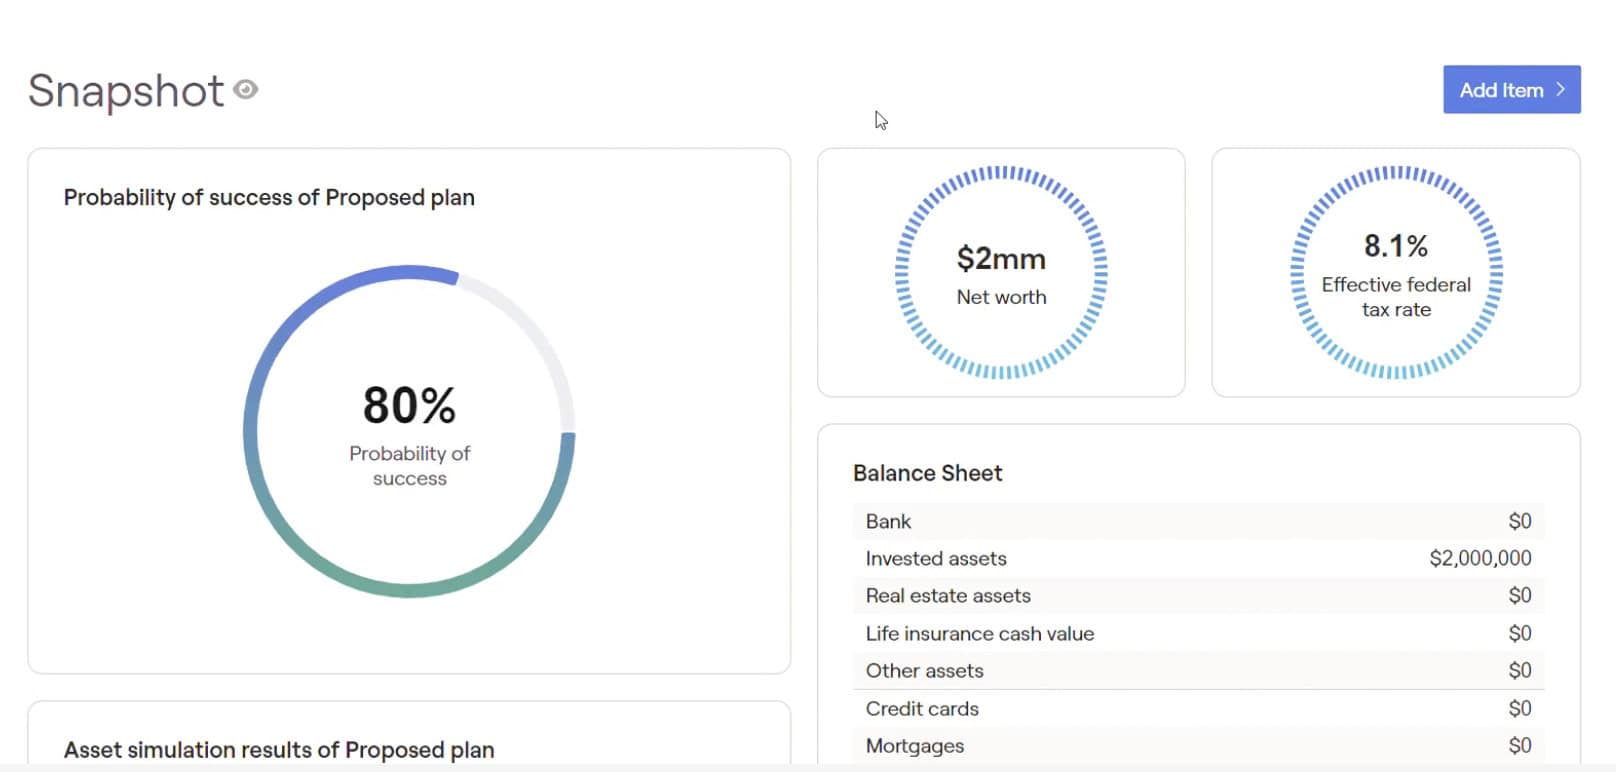Select the Mortgages row label
The width and height of the screenshot is (1616, 772).
pos(915,745)
